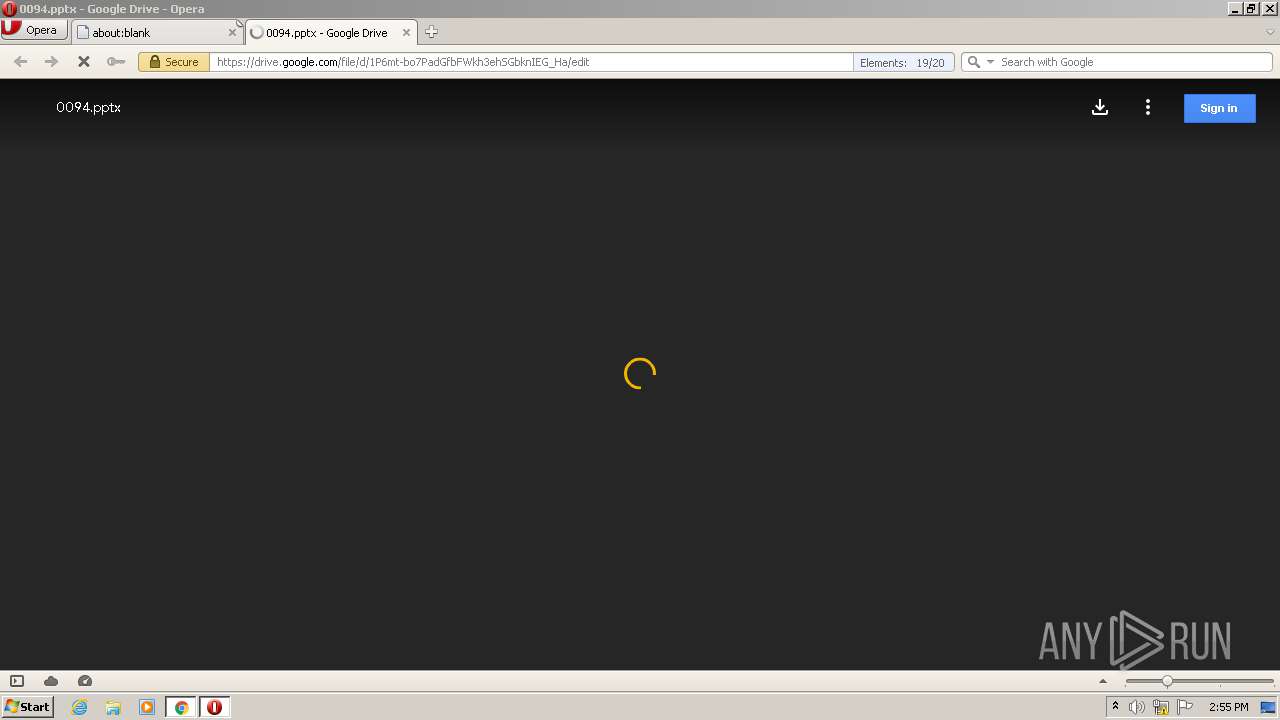
Task: Click the 0094.pptx file name title
Action: tap(88, 107)
